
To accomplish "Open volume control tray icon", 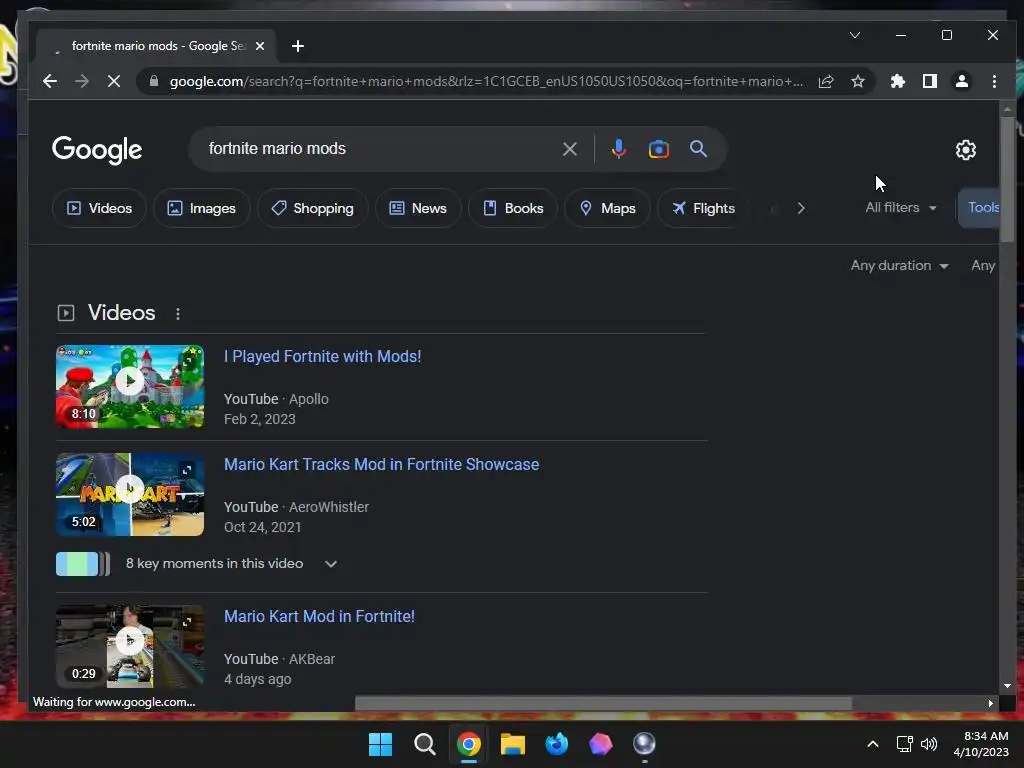I will (929, 744).
